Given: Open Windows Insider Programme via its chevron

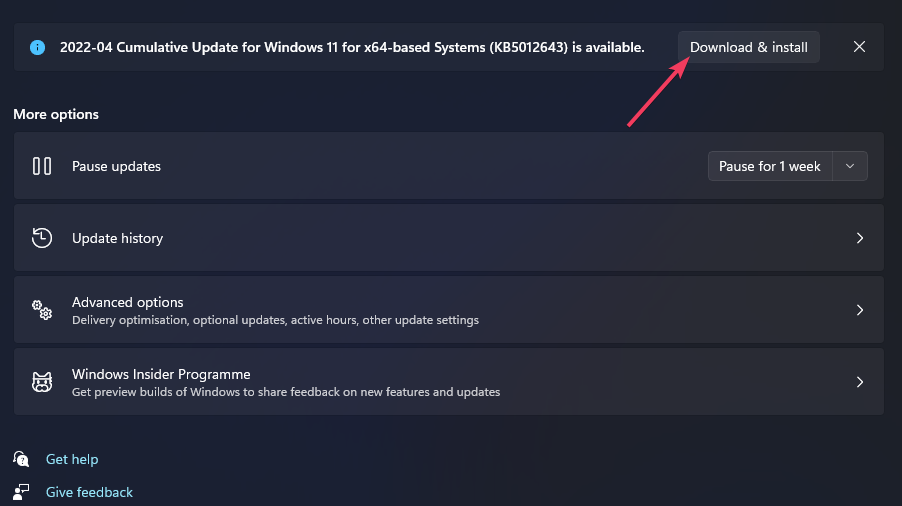Looking at the screenshot, I should pyautogui.click(x=859, y=382).
